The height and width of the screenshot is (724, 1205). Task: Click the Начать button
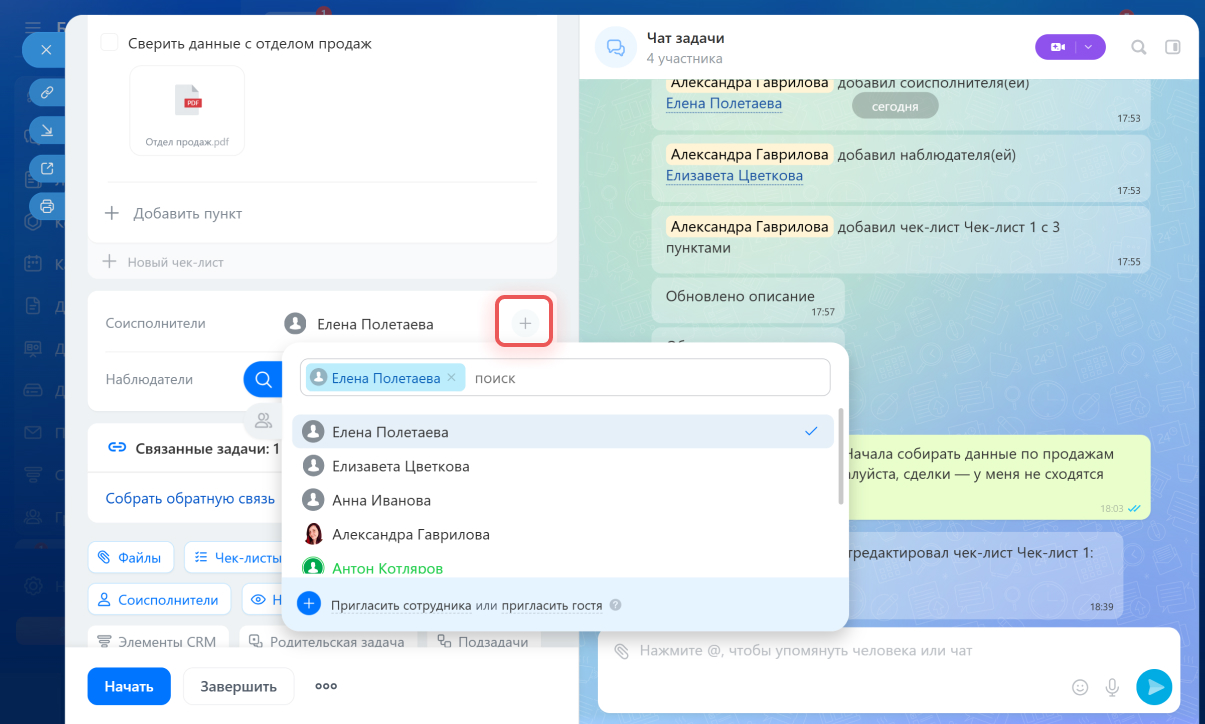pyautogui.click(x=129, y=687)
